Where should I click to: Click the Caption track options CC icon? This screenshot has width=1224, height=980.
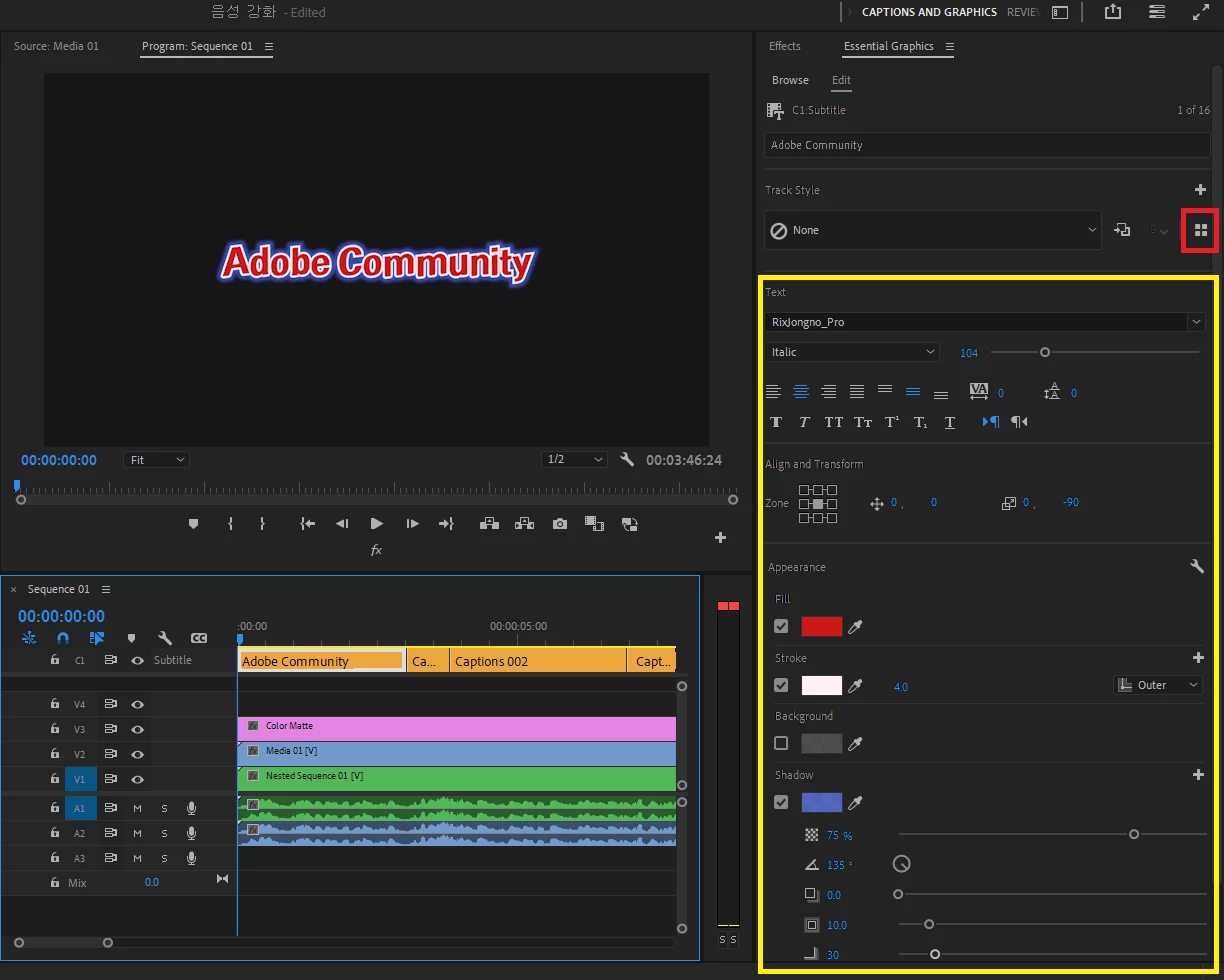199,637
